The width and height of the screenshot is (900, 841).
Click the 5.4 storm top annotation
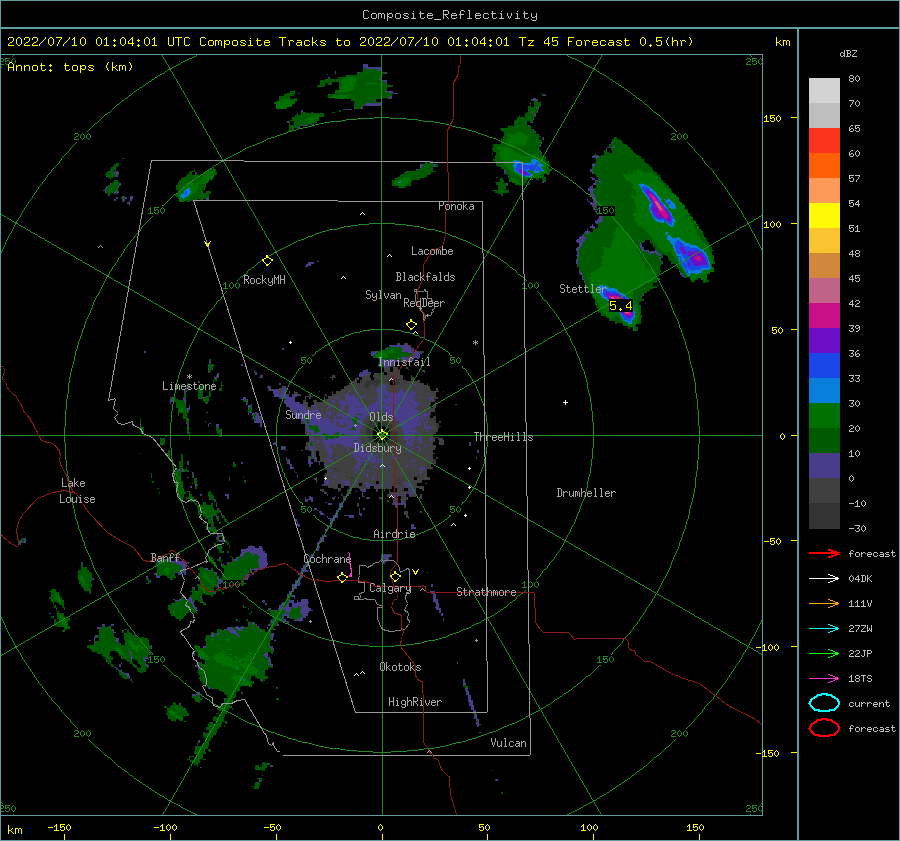pyautogui.click(x=620, y=306)
